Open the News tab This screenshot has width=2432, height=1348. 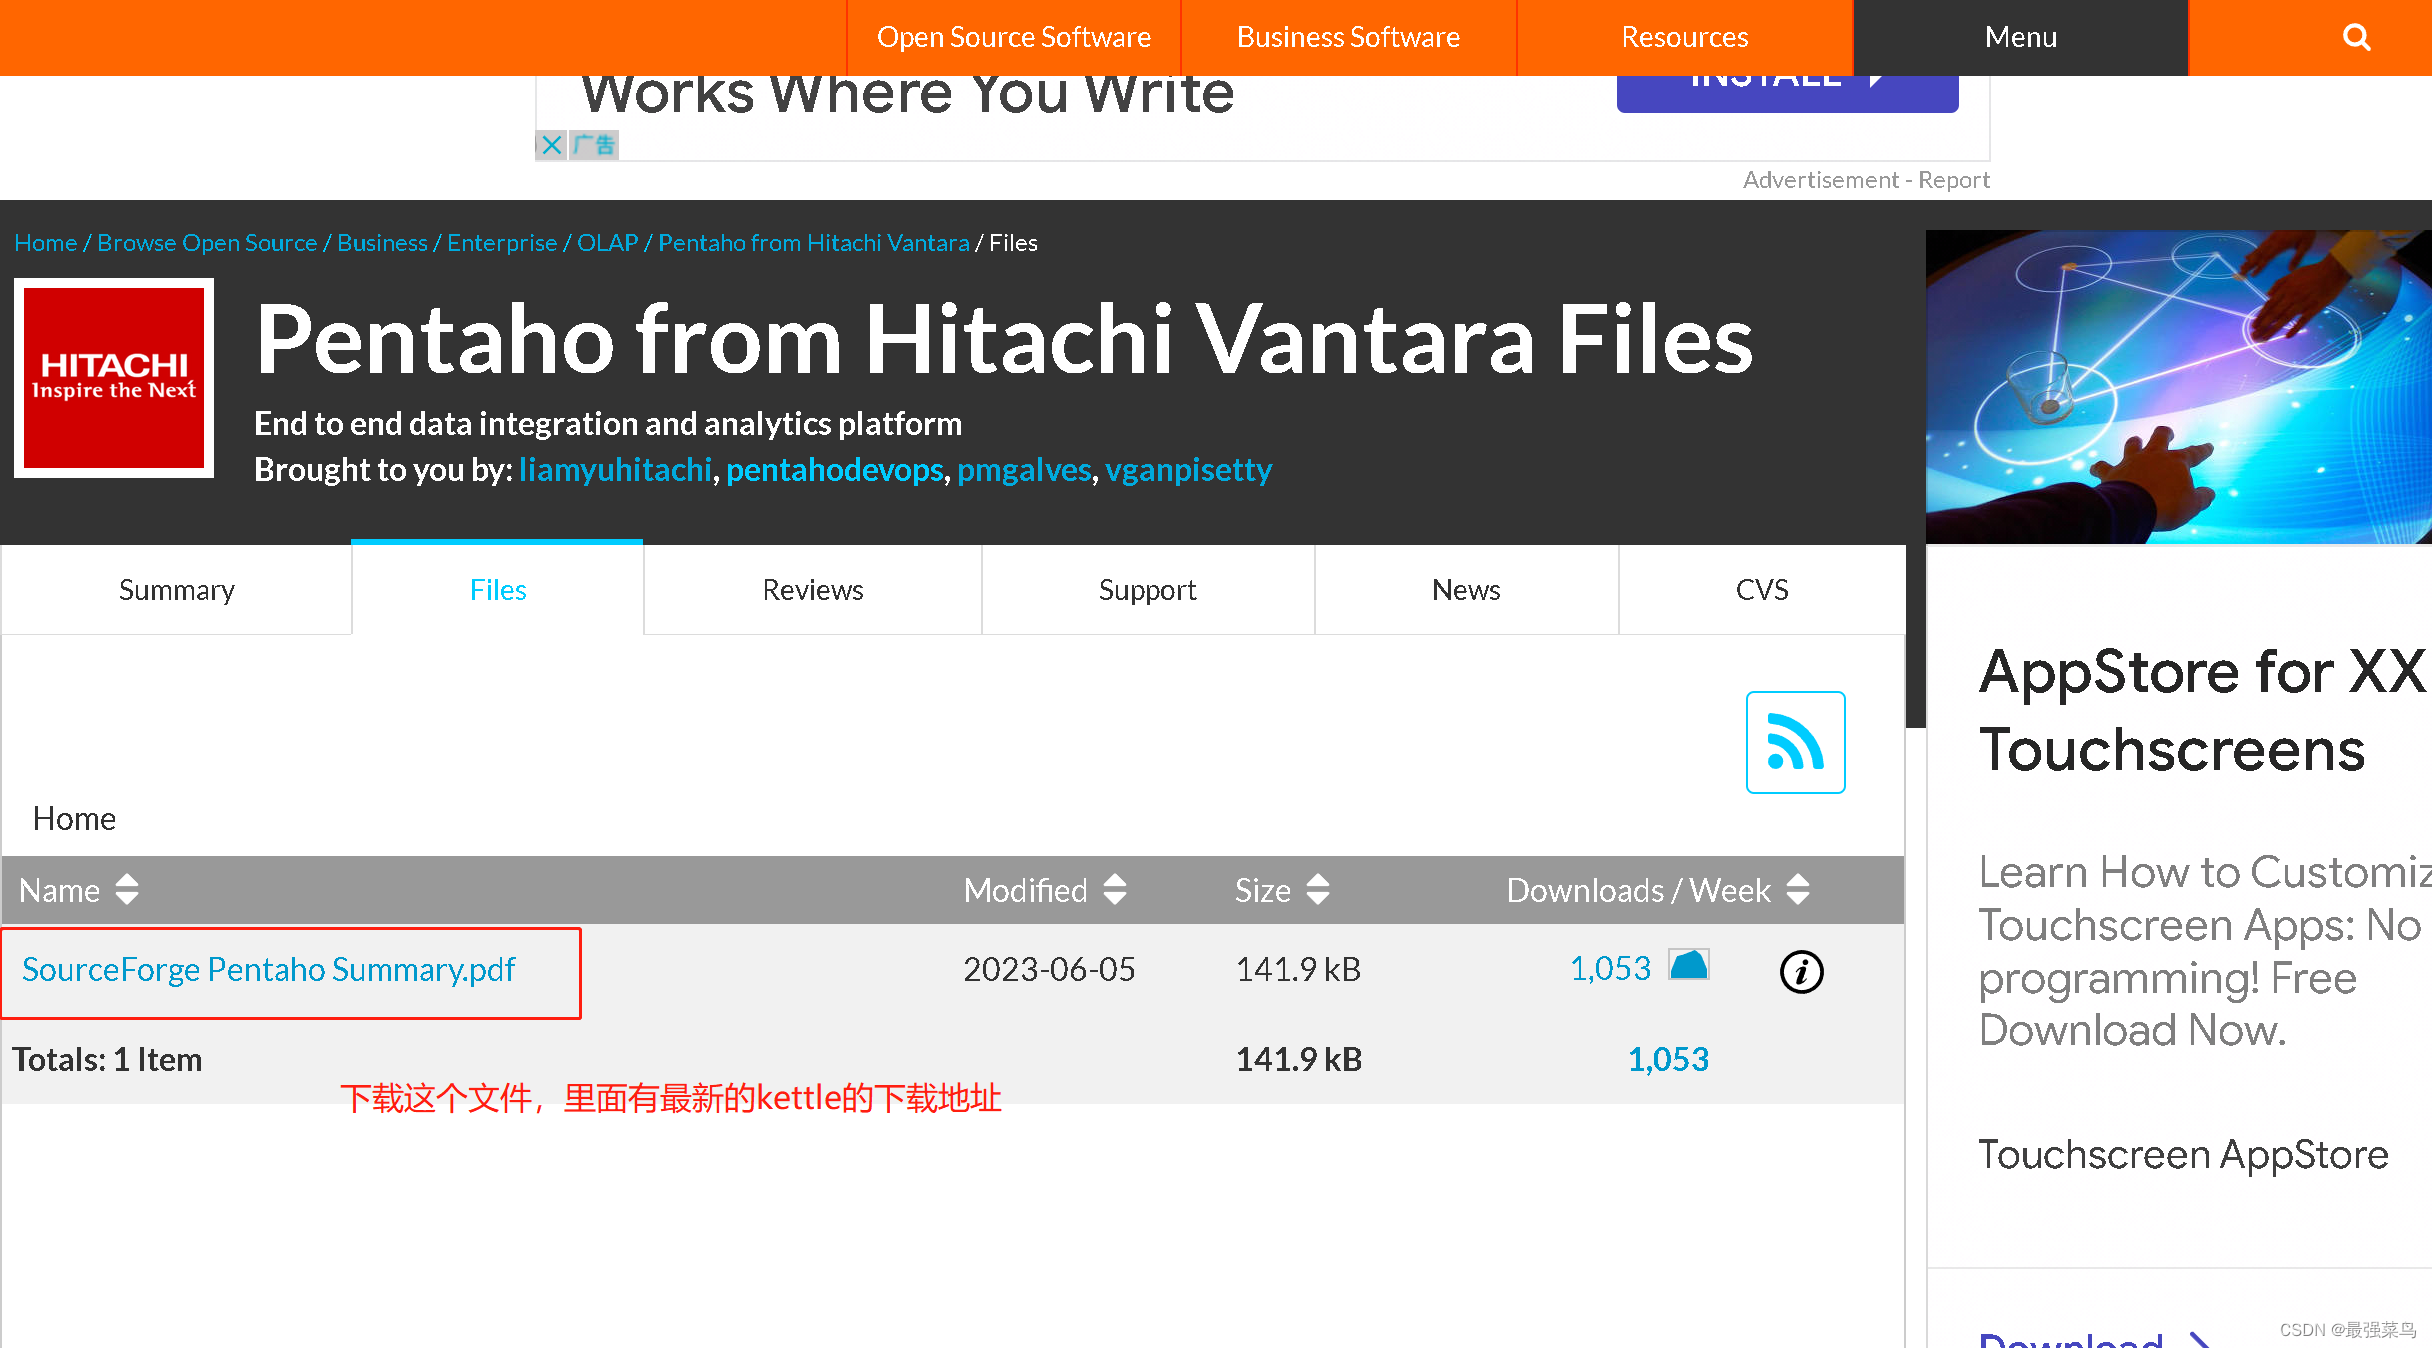coord(1466,590)
